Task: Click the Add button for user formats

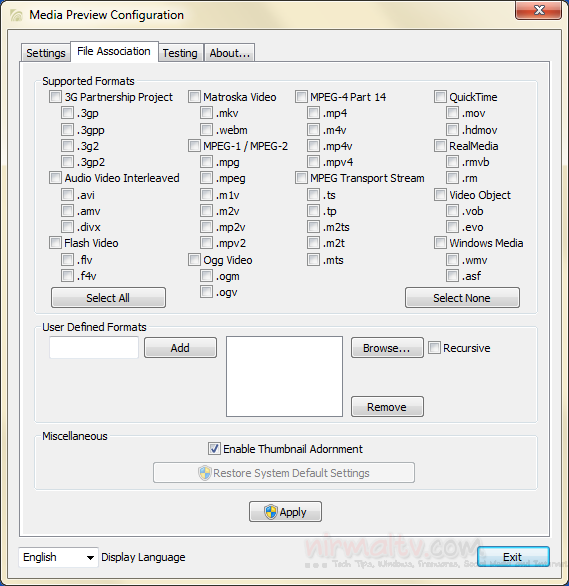Action: click(x=180, y=348)
